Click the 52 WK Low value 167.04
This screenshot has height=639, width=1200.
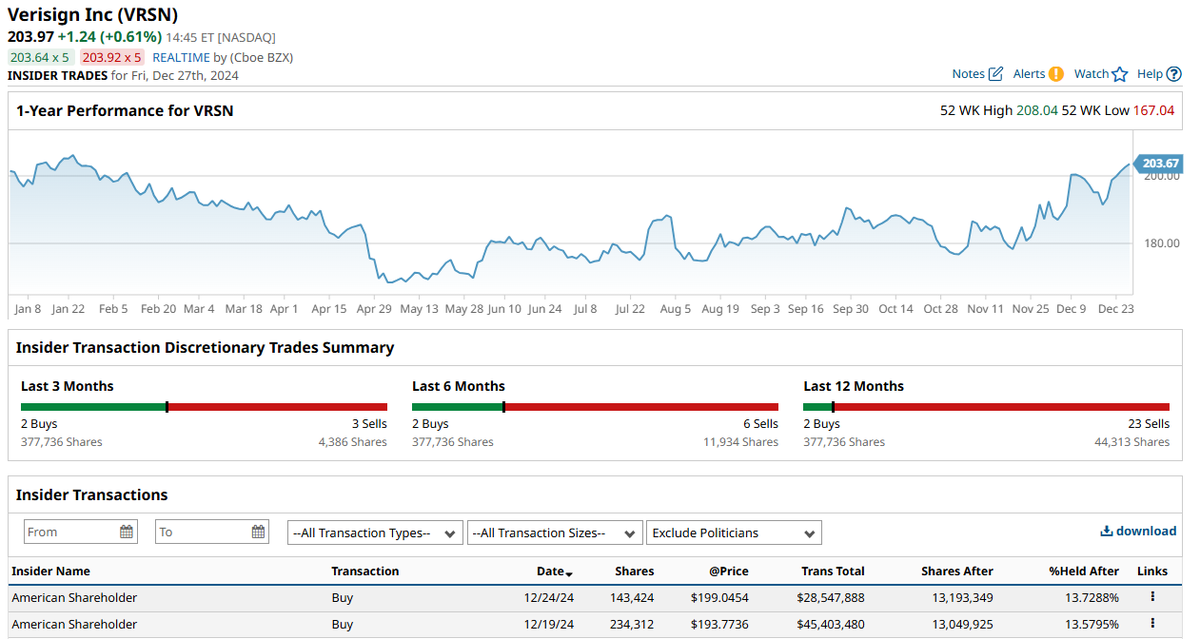[1154, 110]
